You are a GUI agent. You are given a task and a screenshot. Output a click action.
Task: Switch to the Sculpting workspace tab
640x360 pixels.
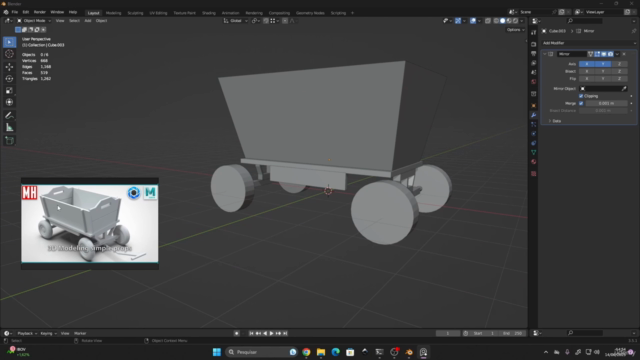click(x=136, y=13)
